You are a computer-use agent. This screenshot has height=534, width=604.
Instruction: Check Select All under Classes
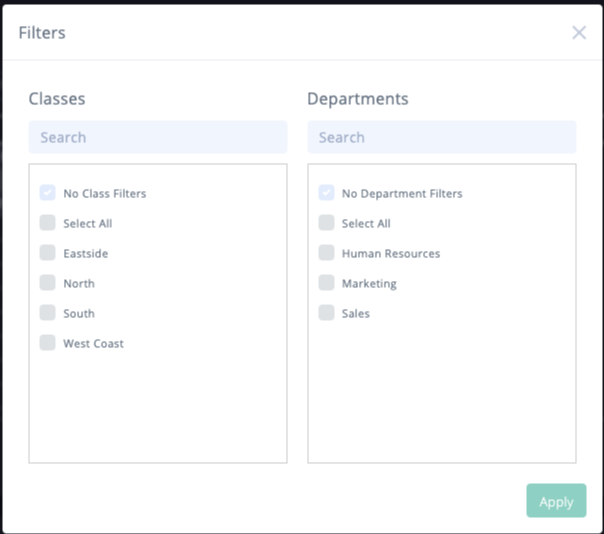[47, 223]
